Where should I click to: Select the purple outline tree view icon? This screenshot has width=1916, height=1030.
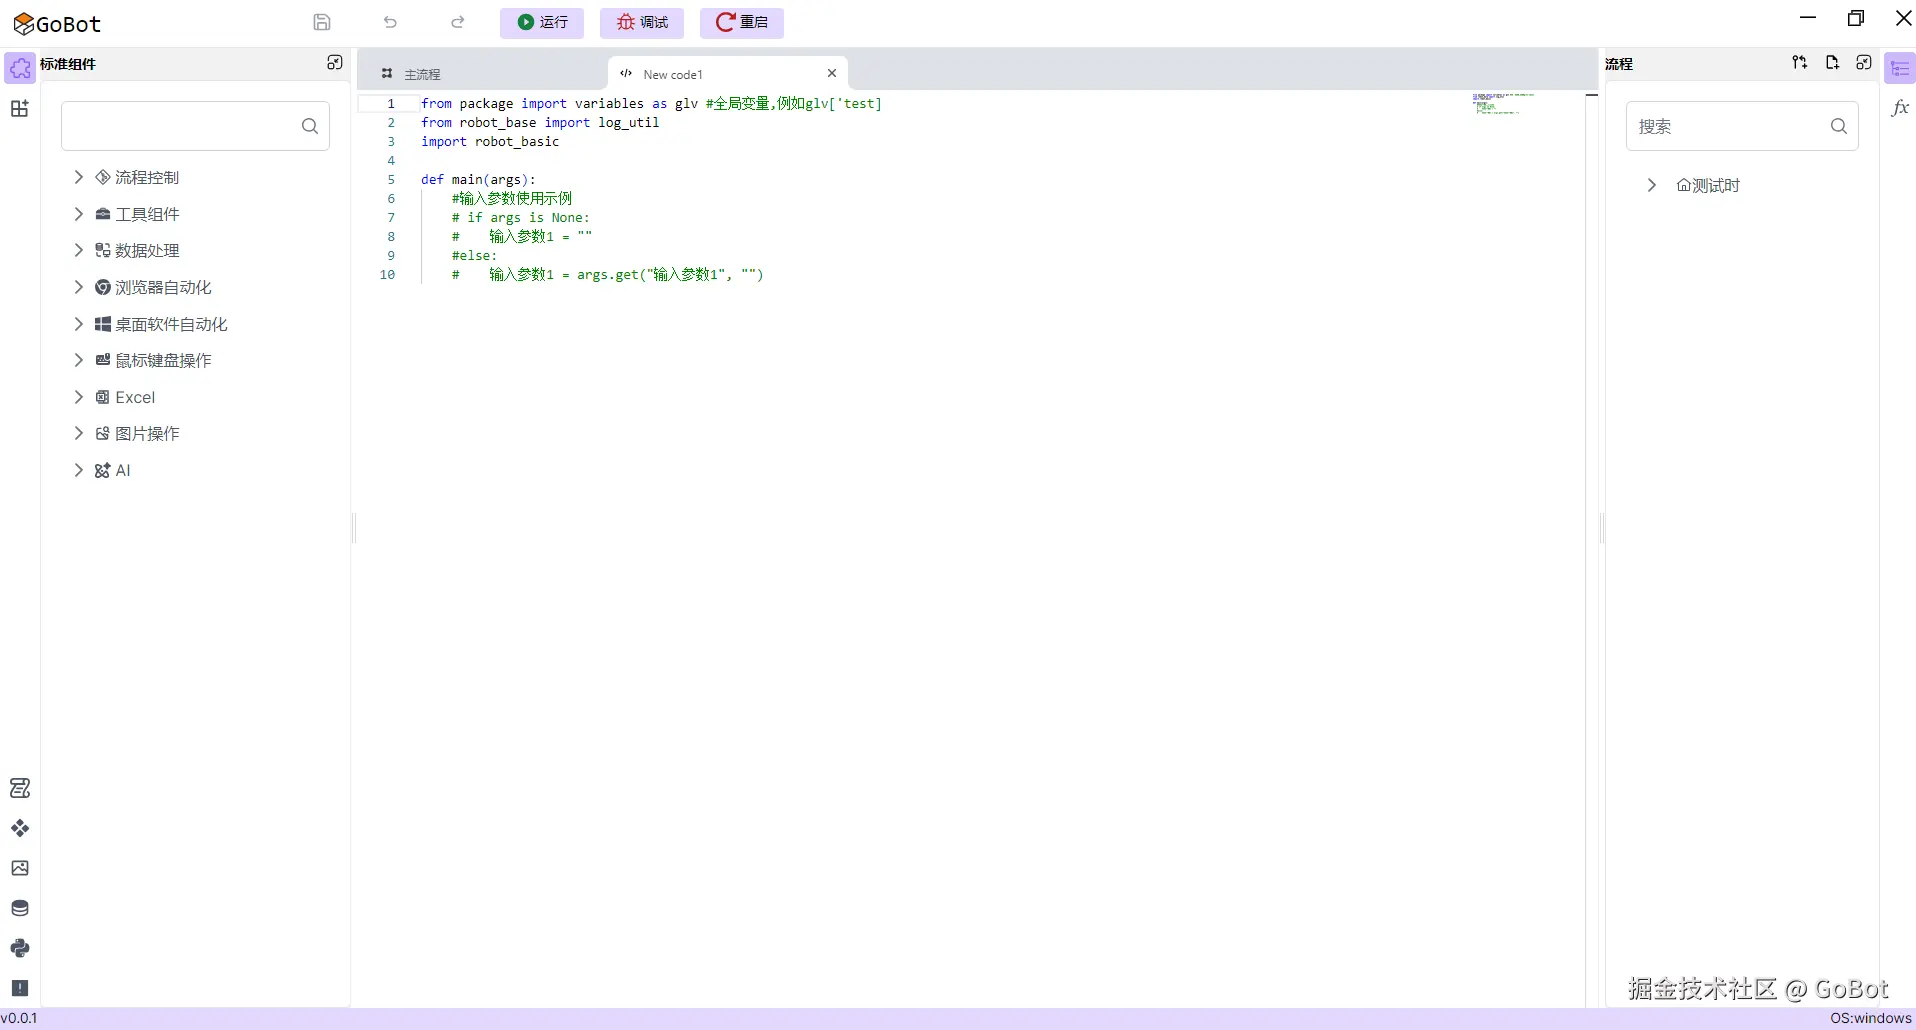point(1899,68)
